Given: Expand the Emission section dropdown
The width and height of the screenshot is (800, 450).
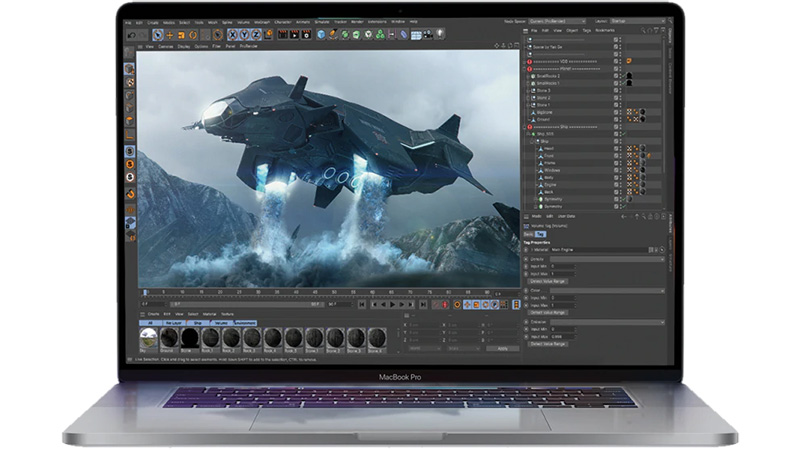Looking at the screenshot, I should 607,322.
